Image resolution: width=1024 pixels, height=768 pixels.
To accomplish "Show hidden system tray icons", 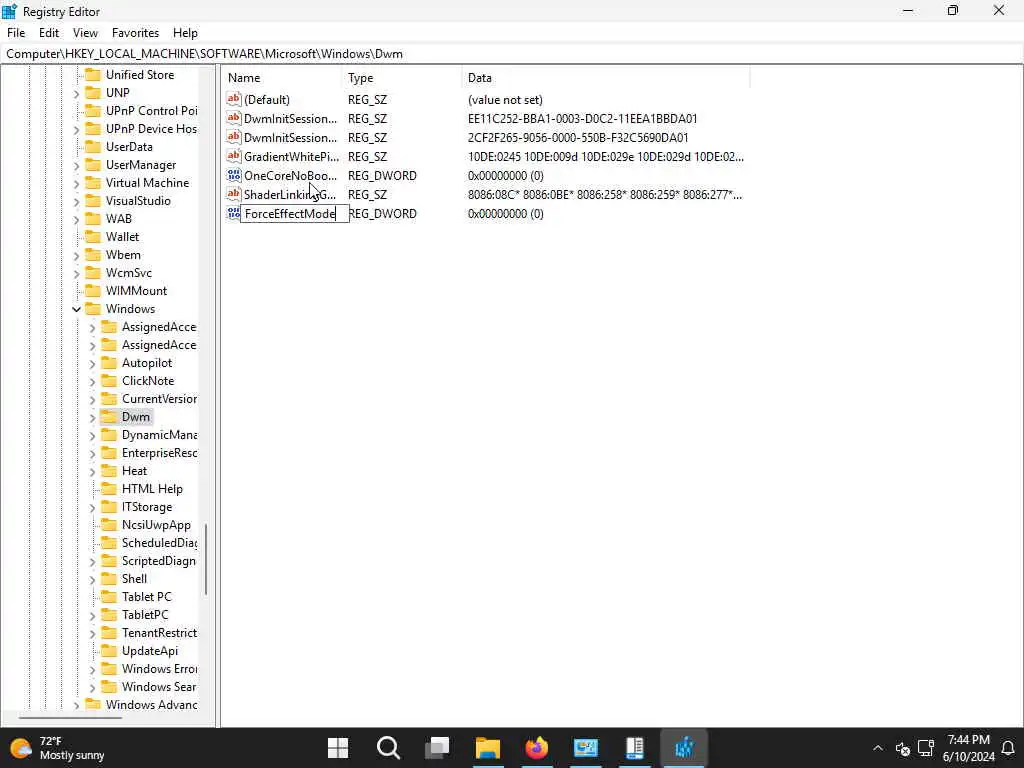I will click(x=878, y=748).
